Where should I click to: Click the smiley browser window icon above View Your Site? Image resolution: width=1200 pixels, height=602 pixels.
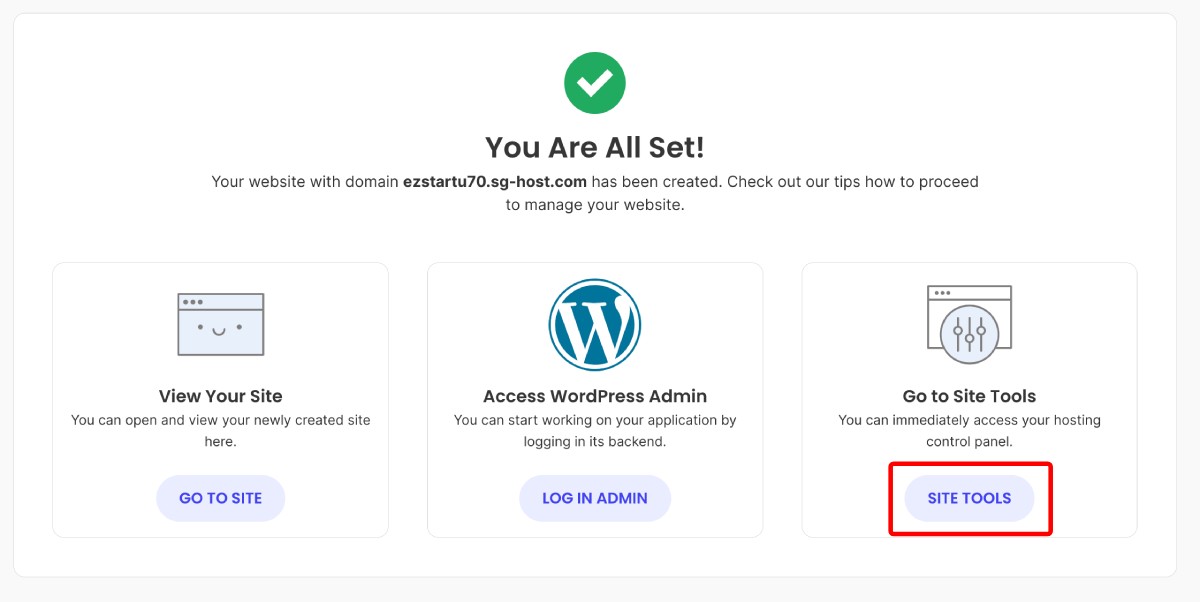tap(220, 323)
